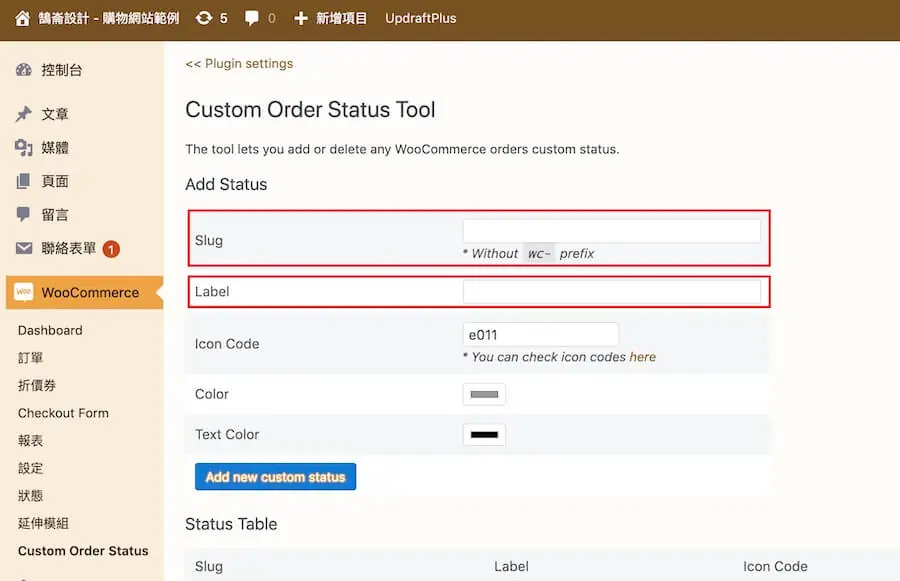Open the updates icon showing 5
Viewport: 900px width, 581px height.
tap(204, 18)
